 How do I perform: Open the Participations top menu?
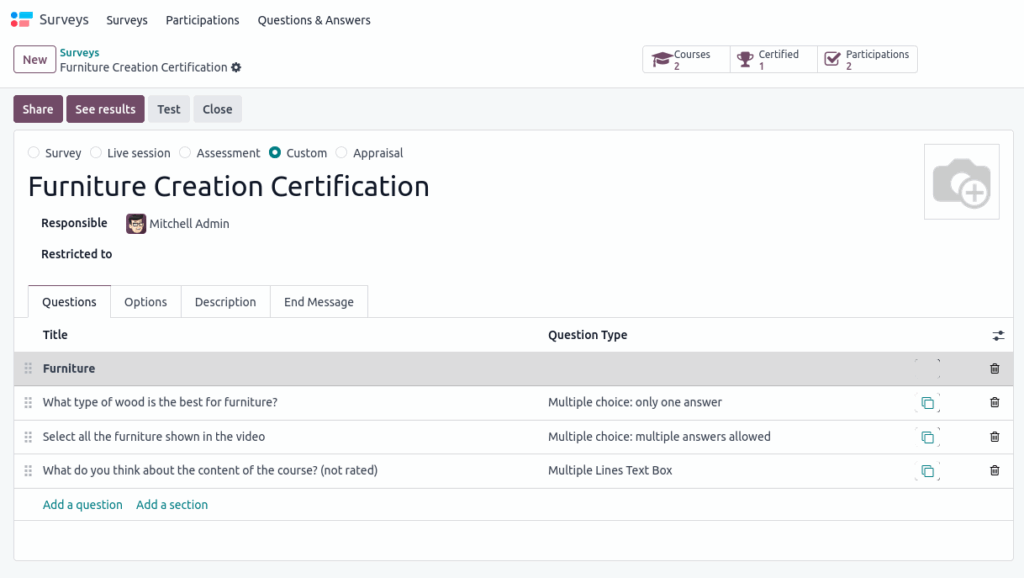(x=202, y=20)
